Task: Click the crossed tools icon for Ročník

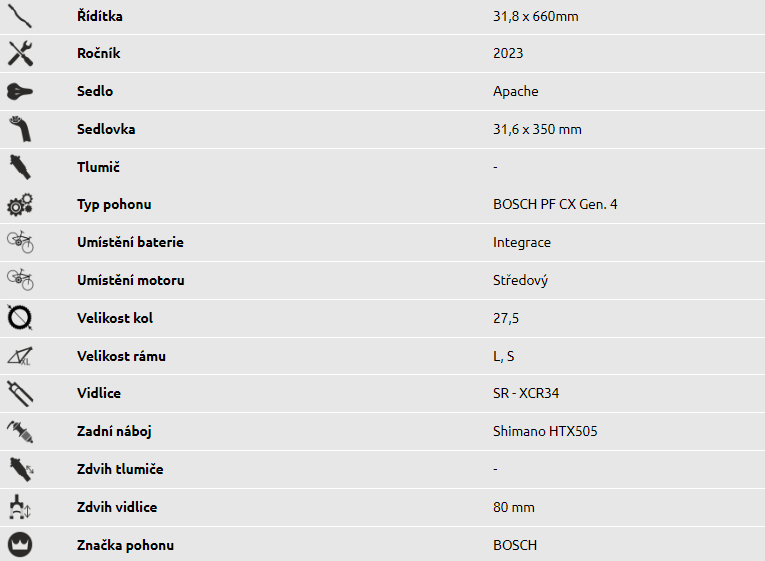Action: 20,53
